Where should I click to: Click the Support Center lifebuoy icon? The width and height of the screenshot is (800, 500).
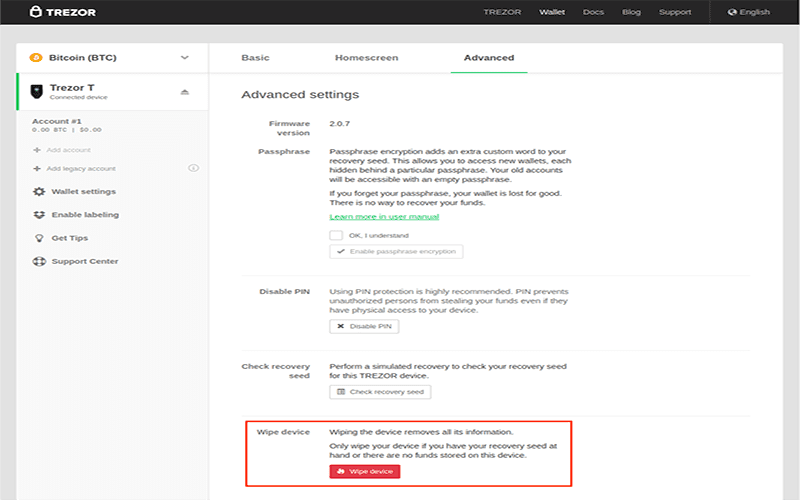39,261
